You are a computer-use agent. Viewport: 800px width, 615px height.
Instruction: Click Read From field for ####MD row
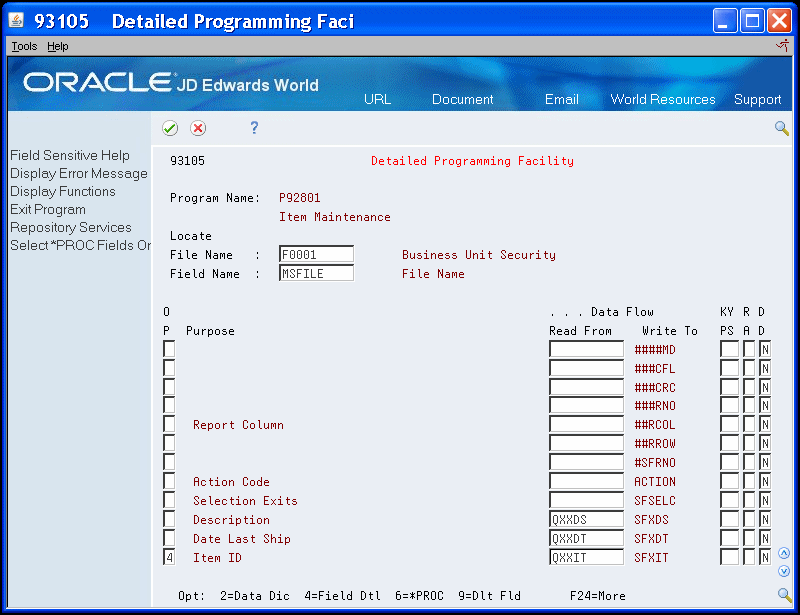586,349
